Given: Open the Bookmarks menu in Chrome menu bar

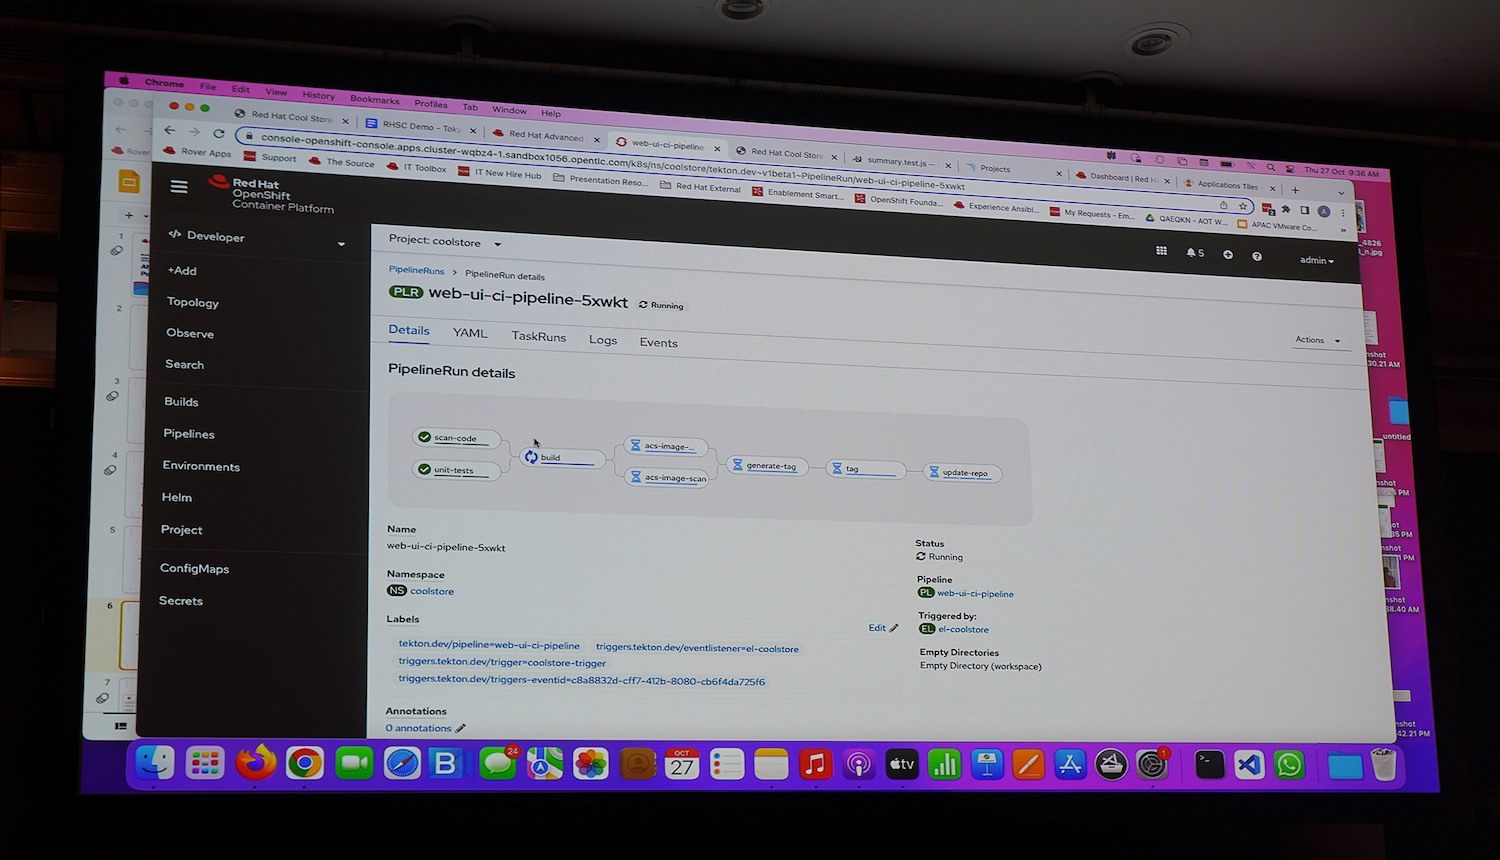Looking at the screenshot, I should (x=374, y=99).
